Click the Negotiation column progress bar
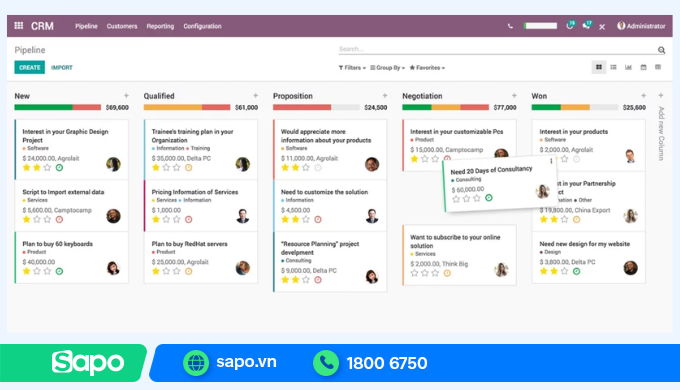 click(445, 107)
